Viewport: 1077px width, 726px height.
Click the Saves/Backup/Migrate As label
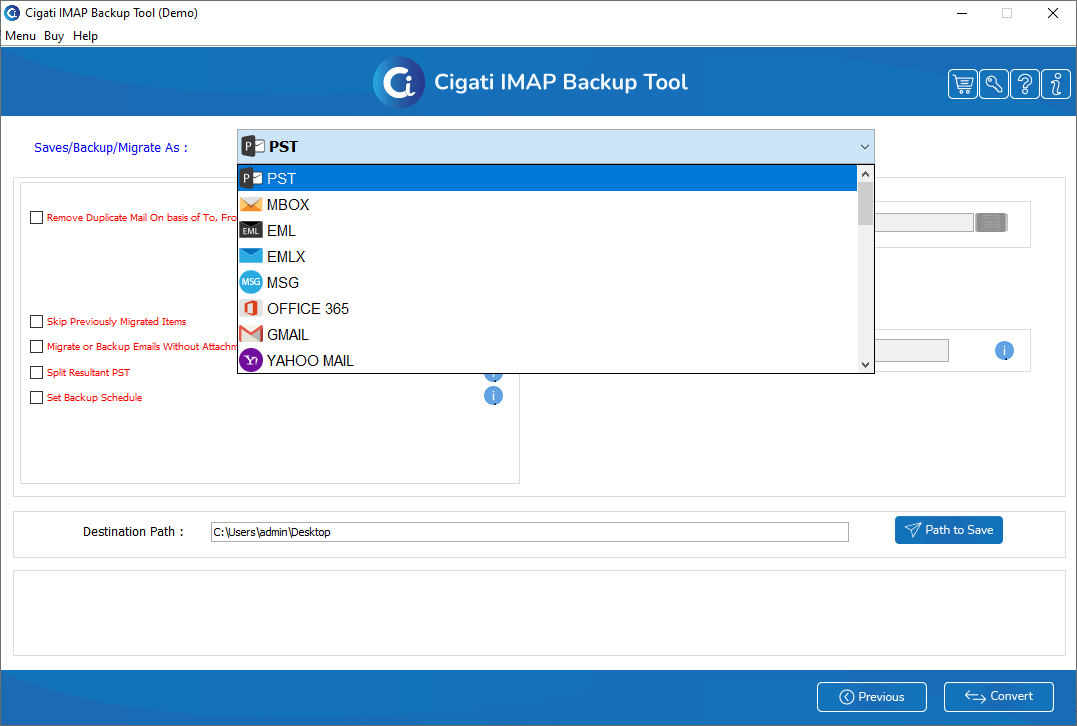[x=111, y=148]
